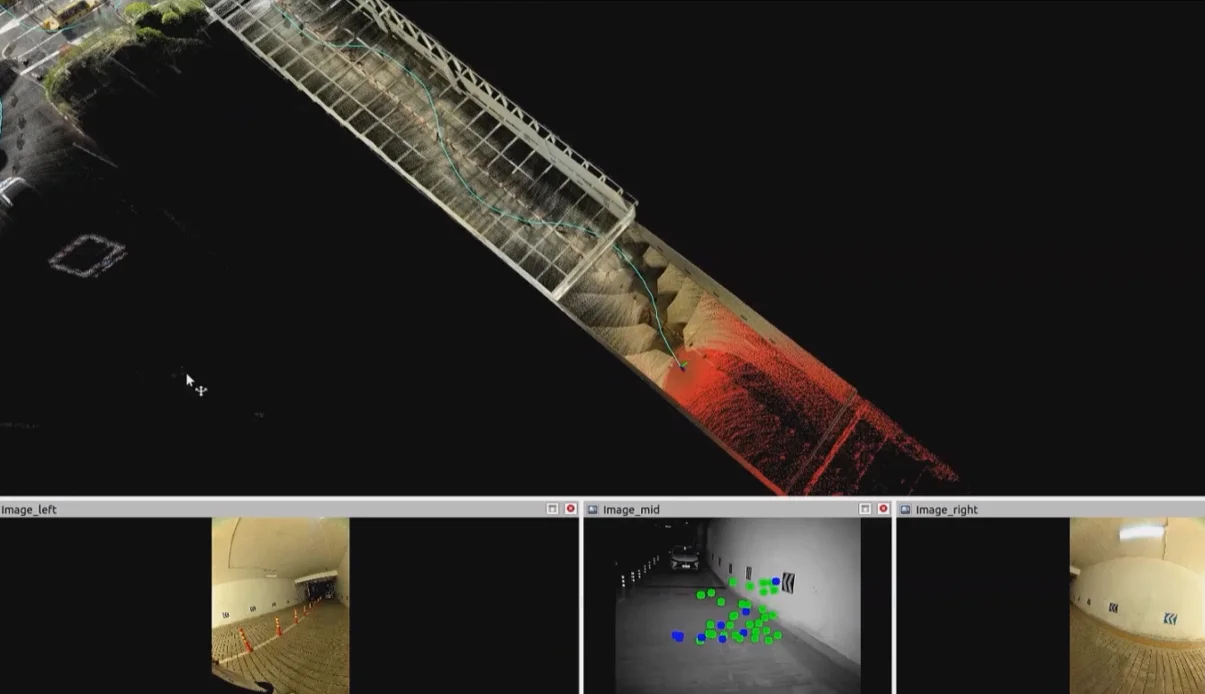The image size is (1205, 694).
Task: Undock the Image_mid panel
Action: pos(865,509)
